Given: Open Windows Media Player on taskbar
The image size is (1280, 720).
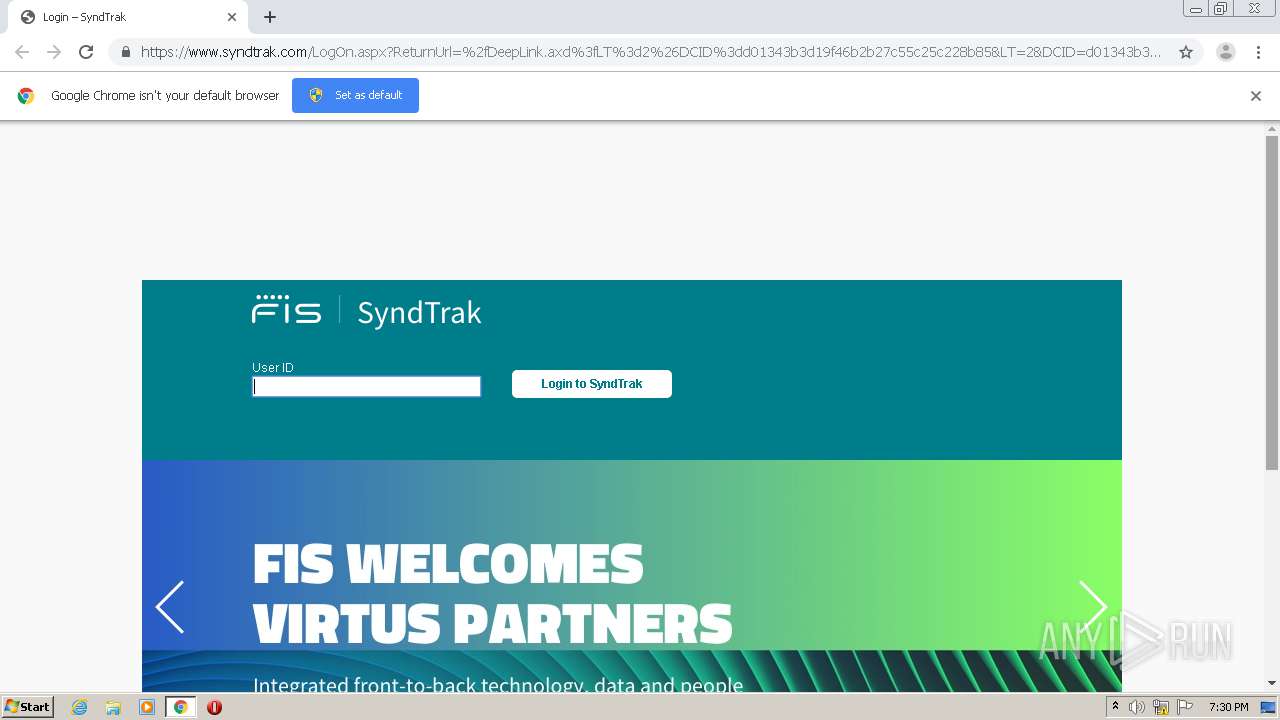Looking at the screenshot, I should pos(147,707).
